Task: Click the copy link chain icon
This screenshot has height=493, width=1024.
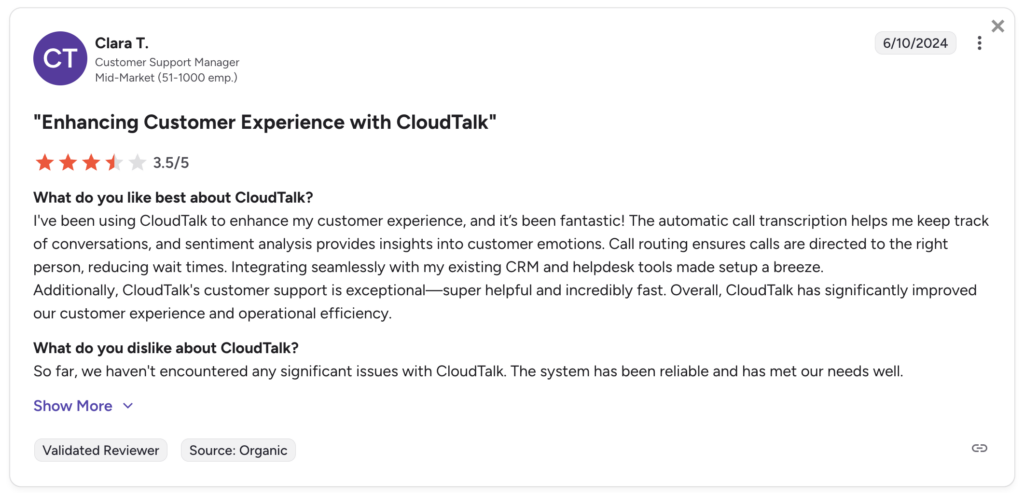Action: coord(979,448)
